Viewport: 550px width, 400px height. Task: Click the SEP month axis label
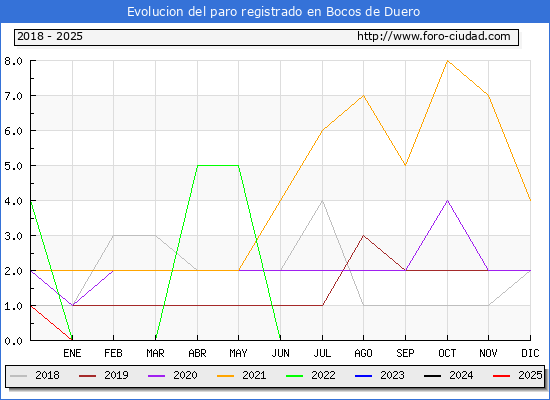coord(405,353)
